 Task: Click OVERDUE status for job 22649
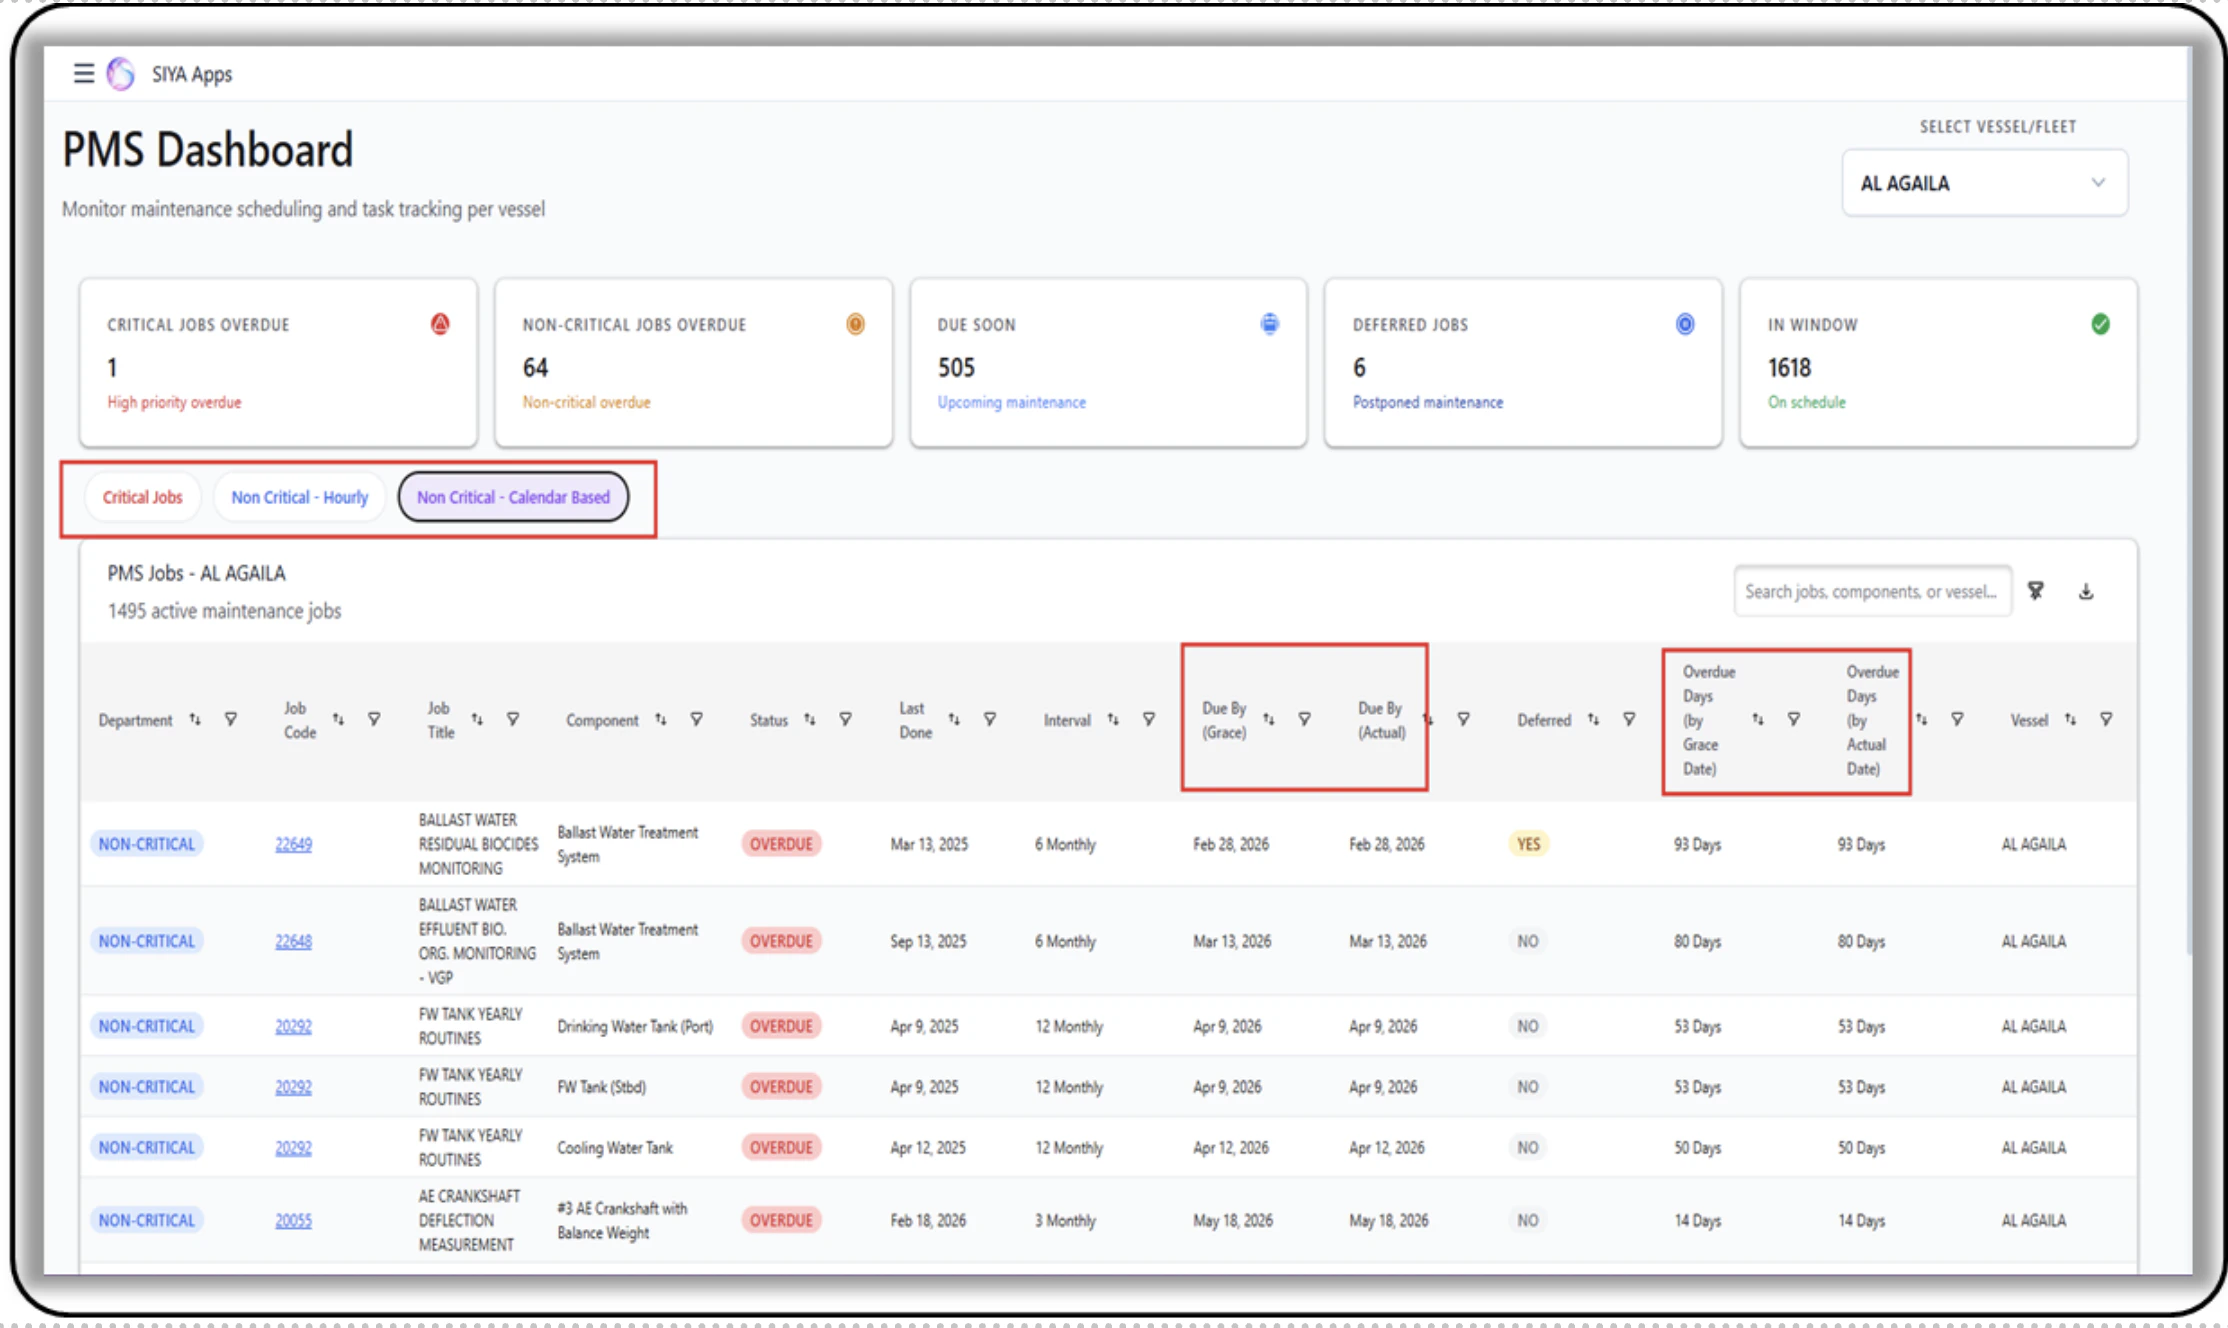[781, 844]
